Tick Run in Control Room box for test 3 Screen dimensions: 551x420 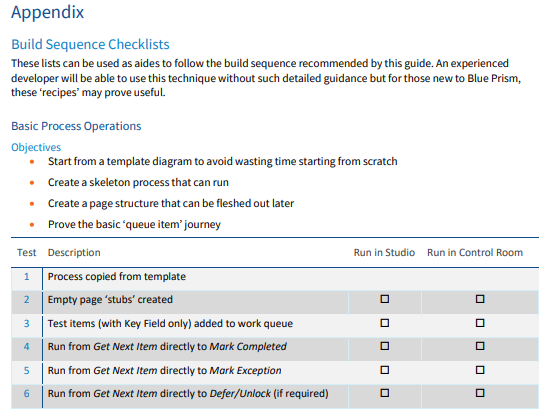(480, 323)
